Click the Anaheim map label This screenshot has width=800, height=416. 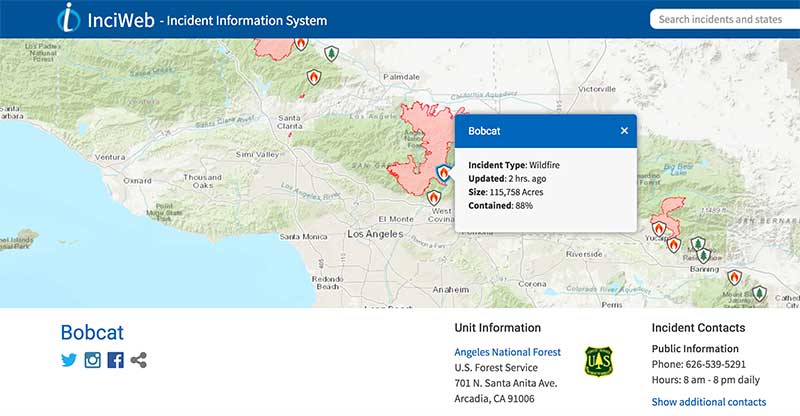[451, 289]
